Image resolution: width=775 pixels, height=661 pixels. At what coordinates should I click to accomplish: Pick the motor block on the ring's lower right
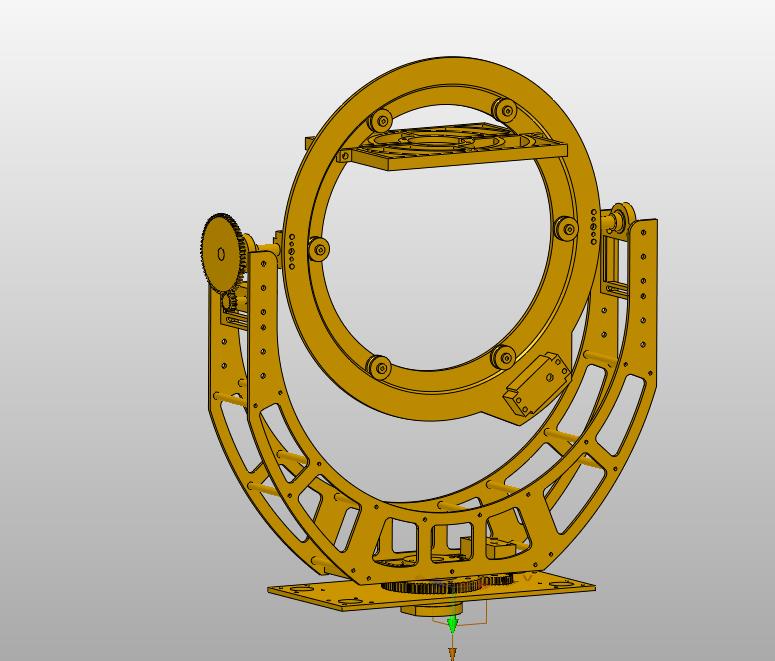[x=536, y=384]
